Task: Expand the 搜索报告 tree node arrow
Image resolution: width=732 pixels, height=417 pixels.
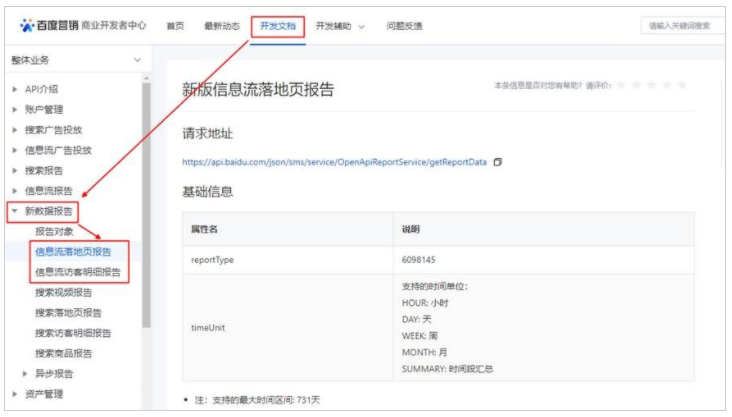Action: click(x=14, y=170)
